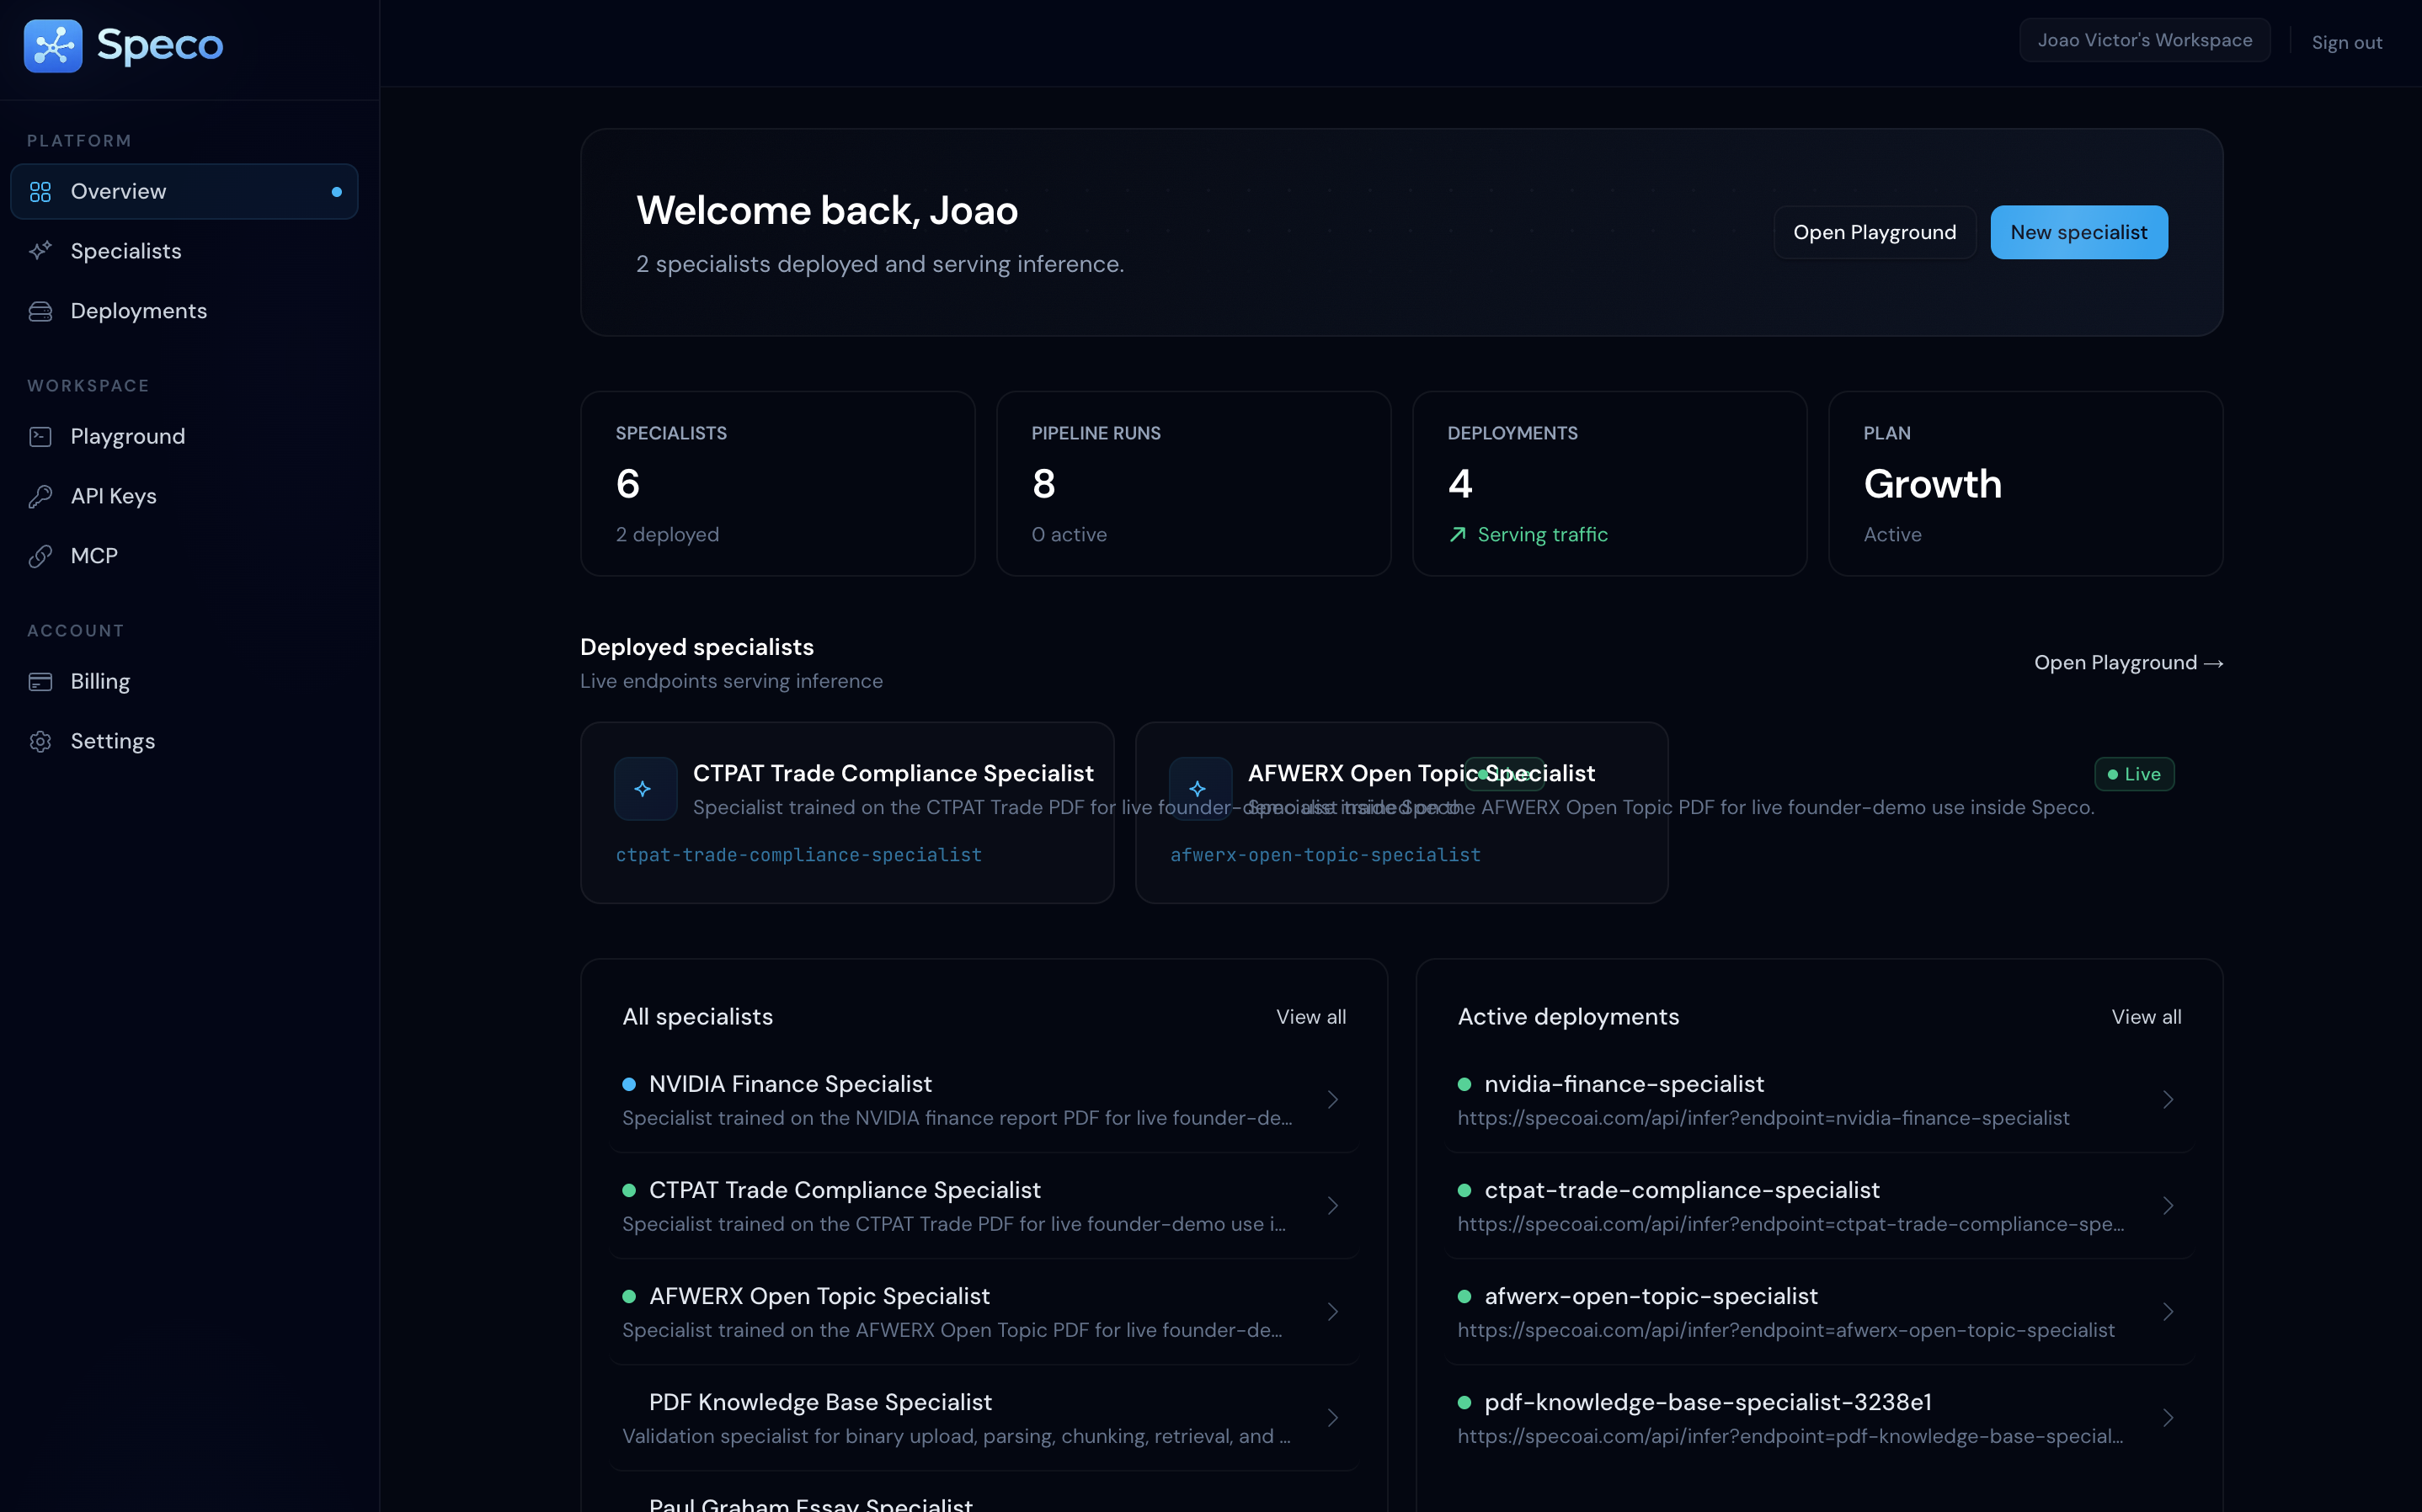
Task: Open MCP via the link icon
Action: (x=41, y=556)
